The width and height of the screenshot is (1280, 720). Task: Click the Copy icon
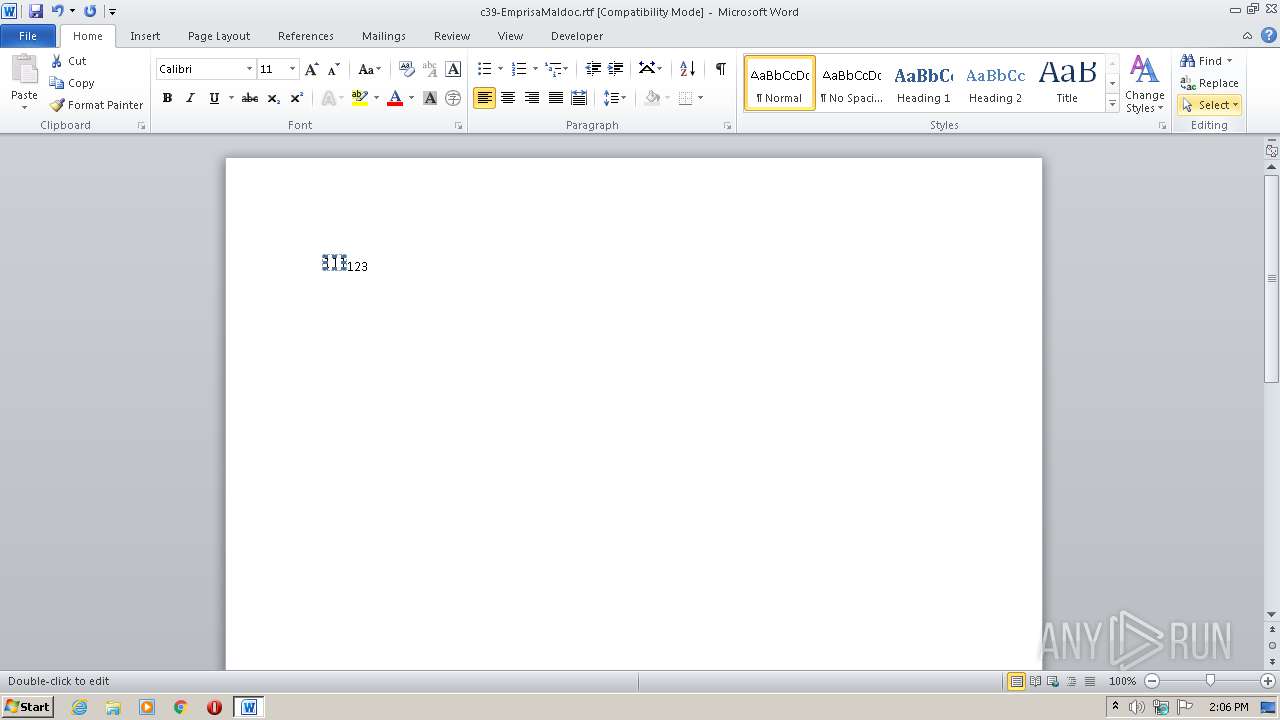(x=57, y=83)
